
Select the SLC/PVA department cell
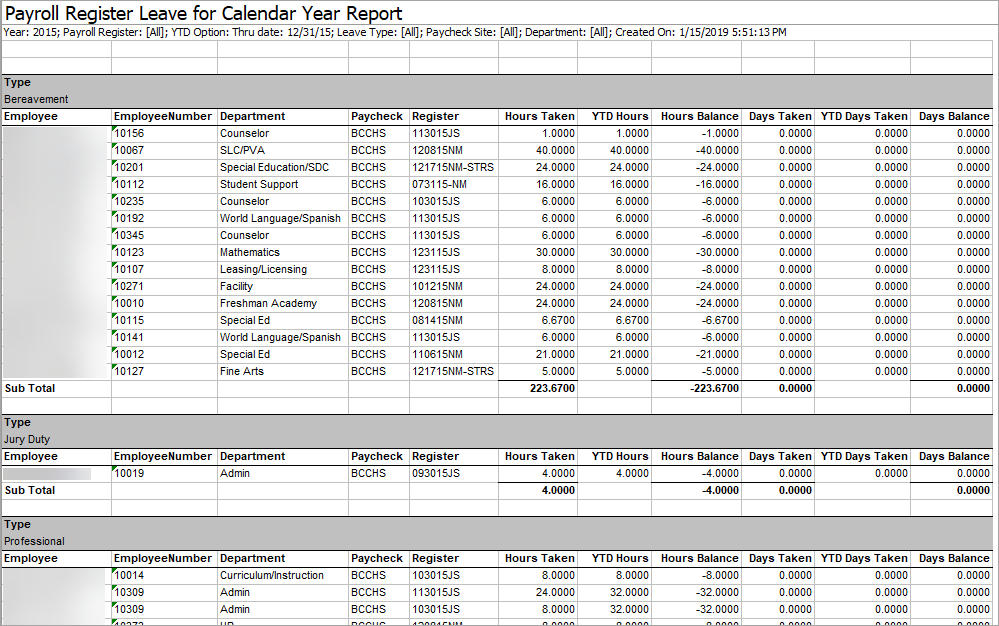point(243,150)
